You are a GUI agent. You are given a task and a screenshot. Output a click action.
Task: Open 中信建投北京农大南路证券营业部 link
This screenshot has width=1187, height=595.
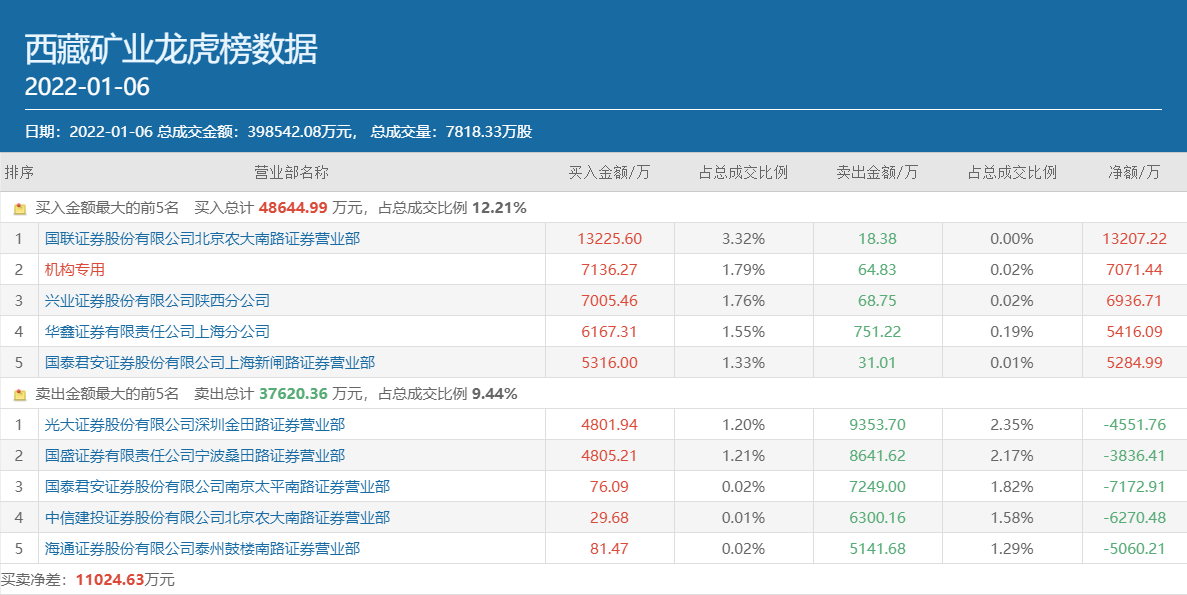point(217,518)
